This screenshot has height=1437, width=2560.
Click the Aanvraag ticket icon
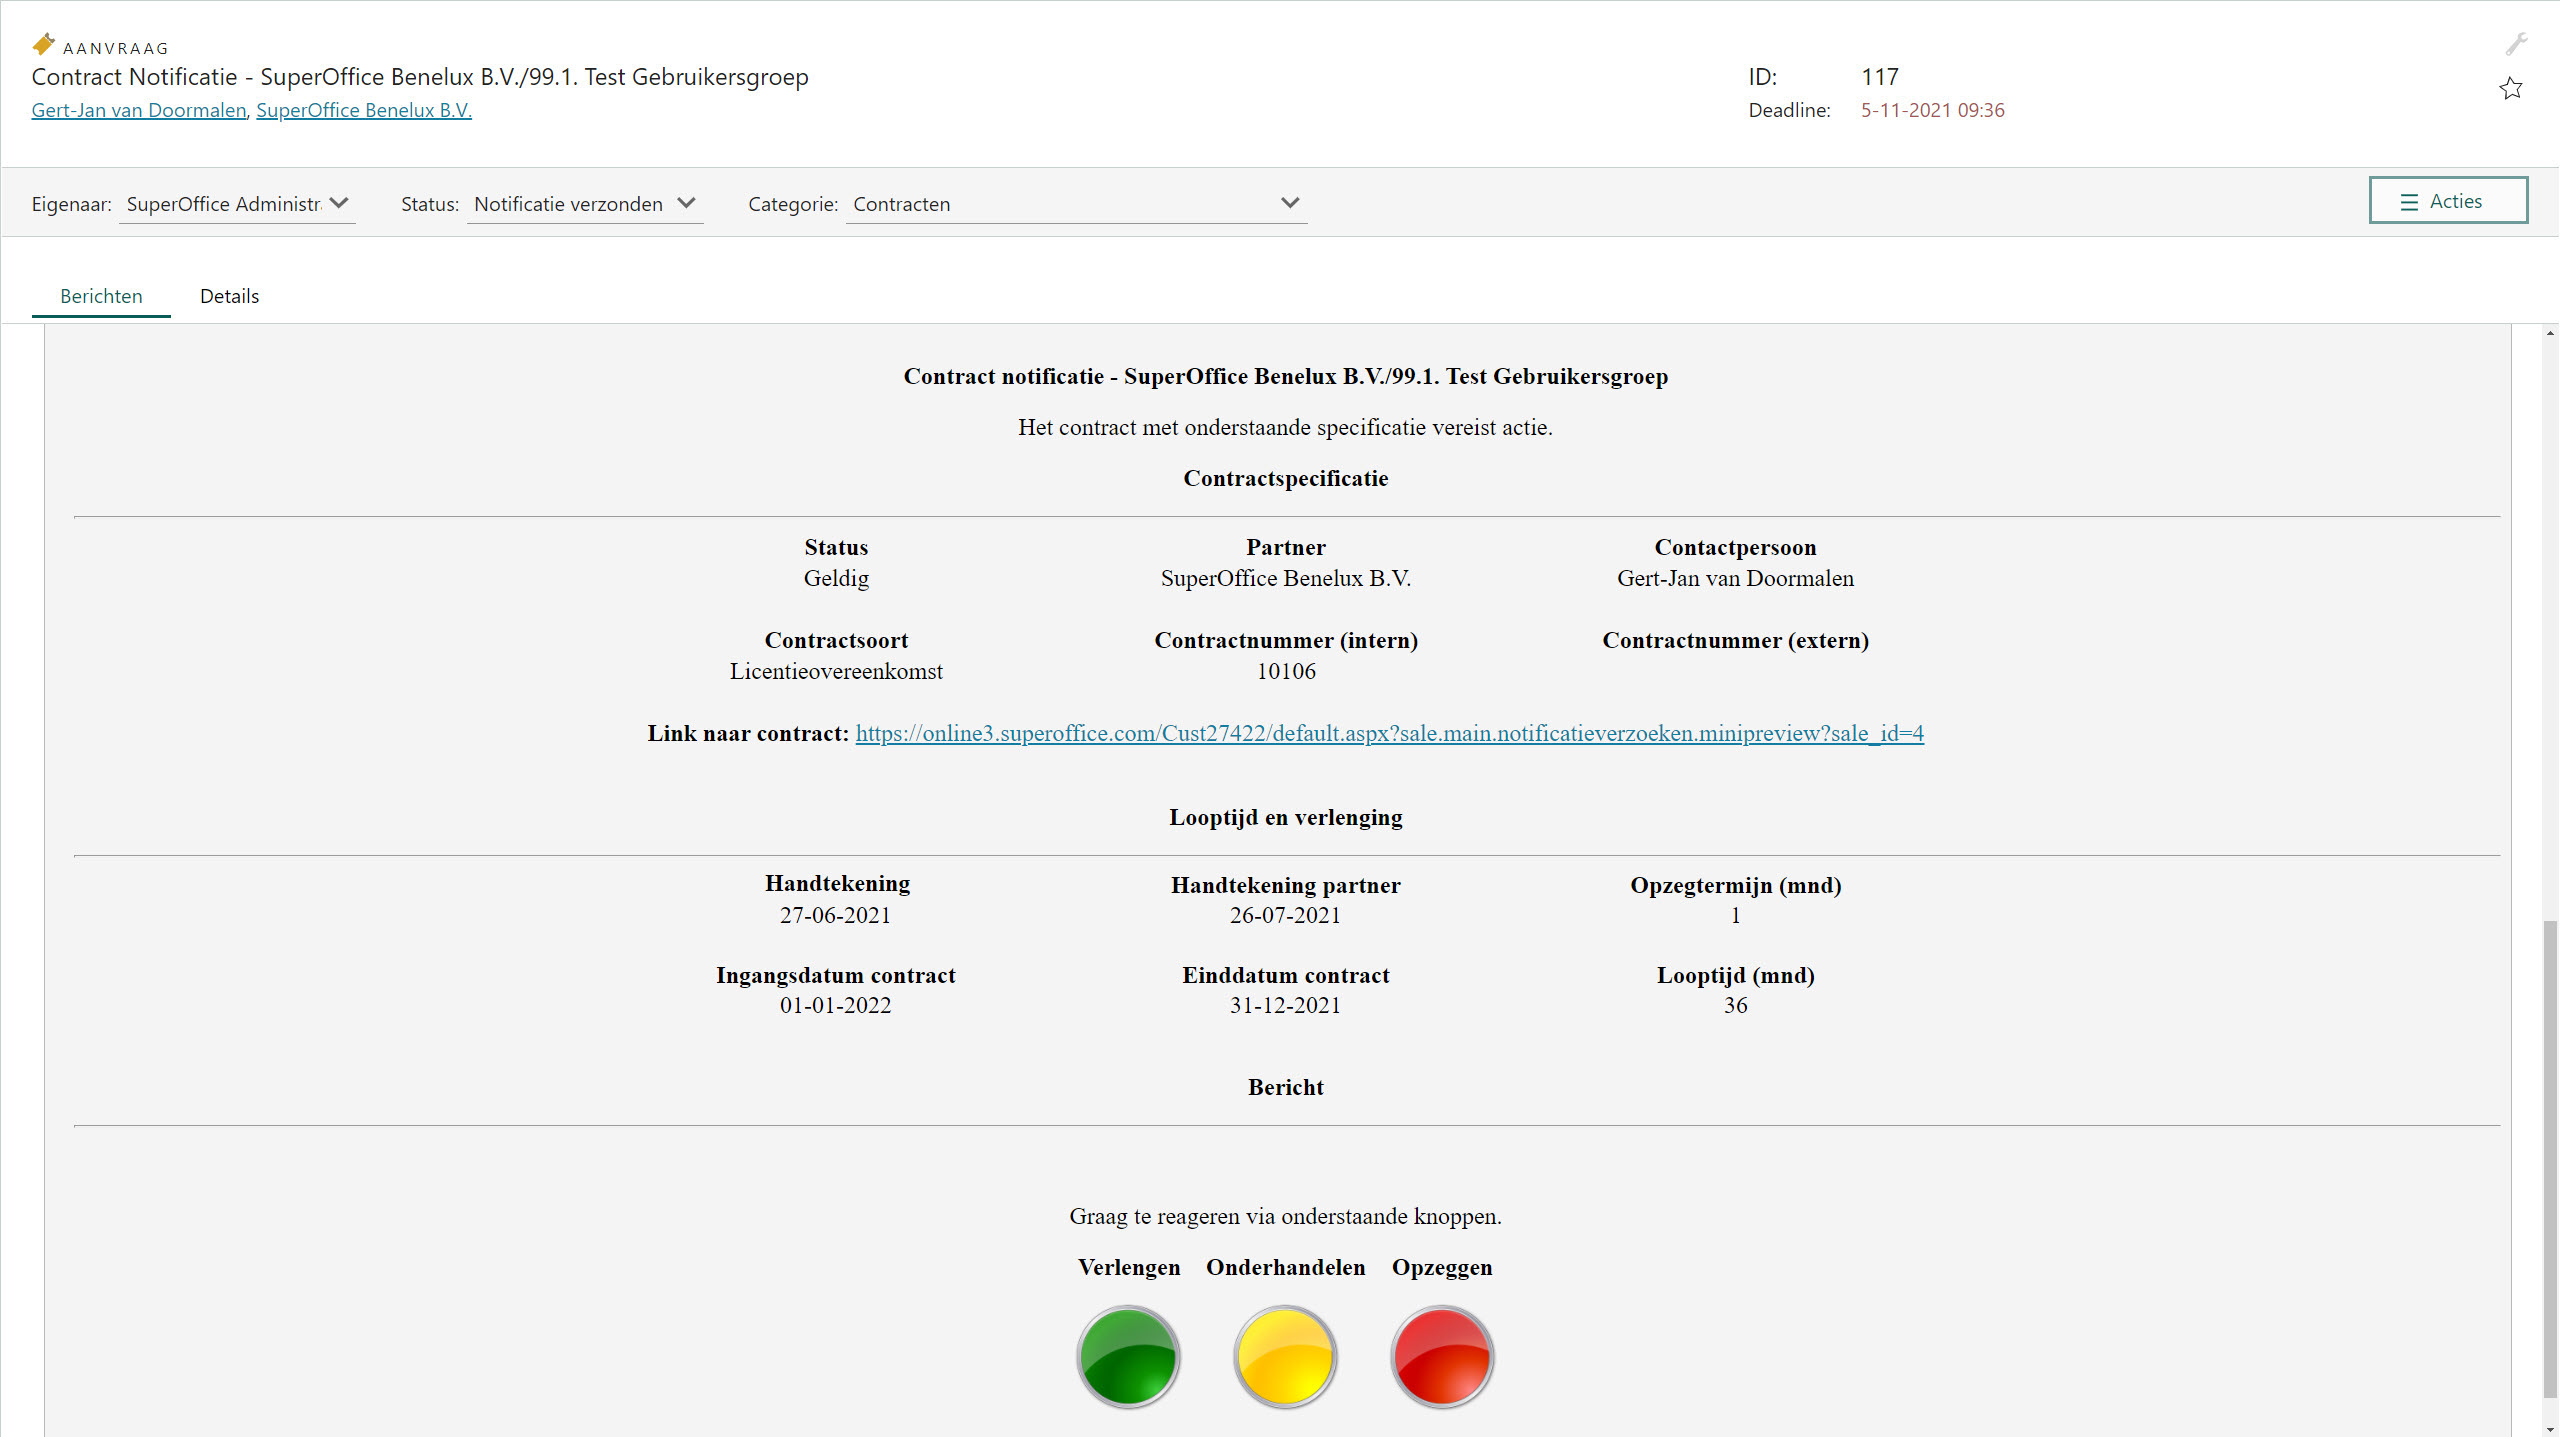pos(43,44)
